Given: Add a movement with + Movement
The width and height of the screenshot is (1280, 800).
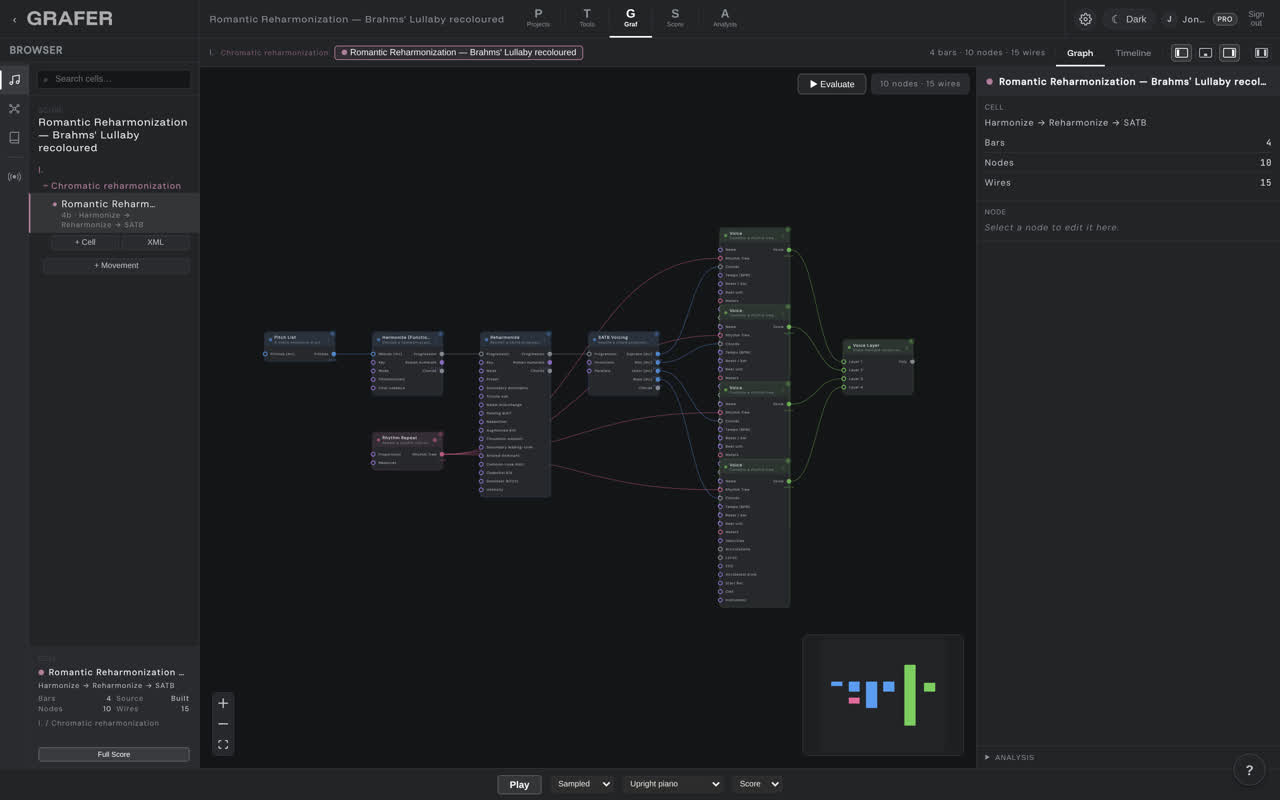Looking at the screenshot, I should point(116,265).
